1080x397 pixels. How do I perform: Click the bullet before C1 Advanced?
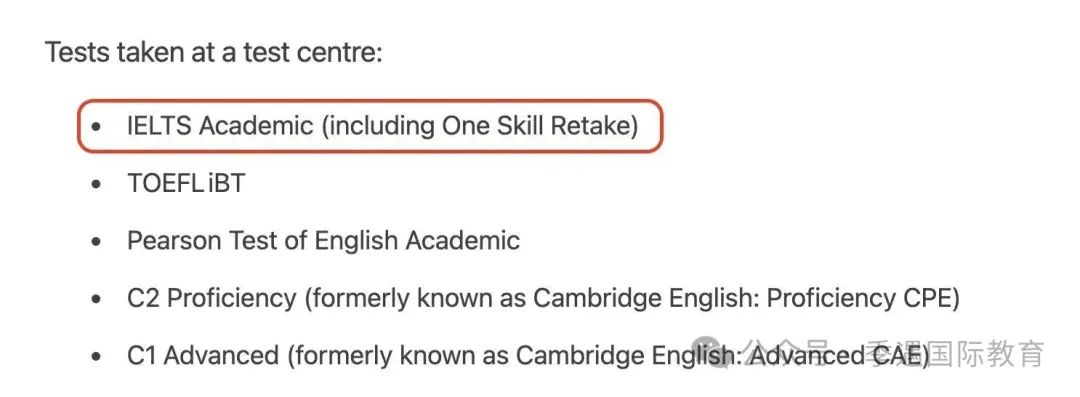[x=96, y=356]
